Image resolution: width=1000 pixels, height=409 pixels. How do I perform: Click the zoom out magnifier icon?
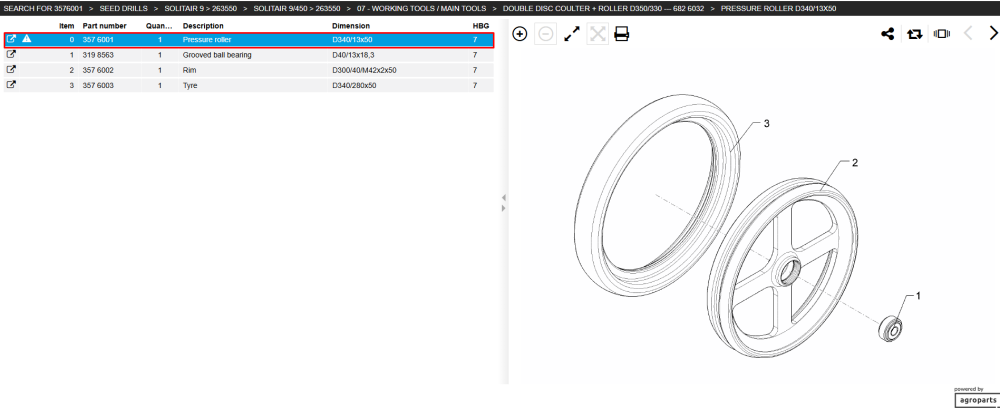[545, 34]
